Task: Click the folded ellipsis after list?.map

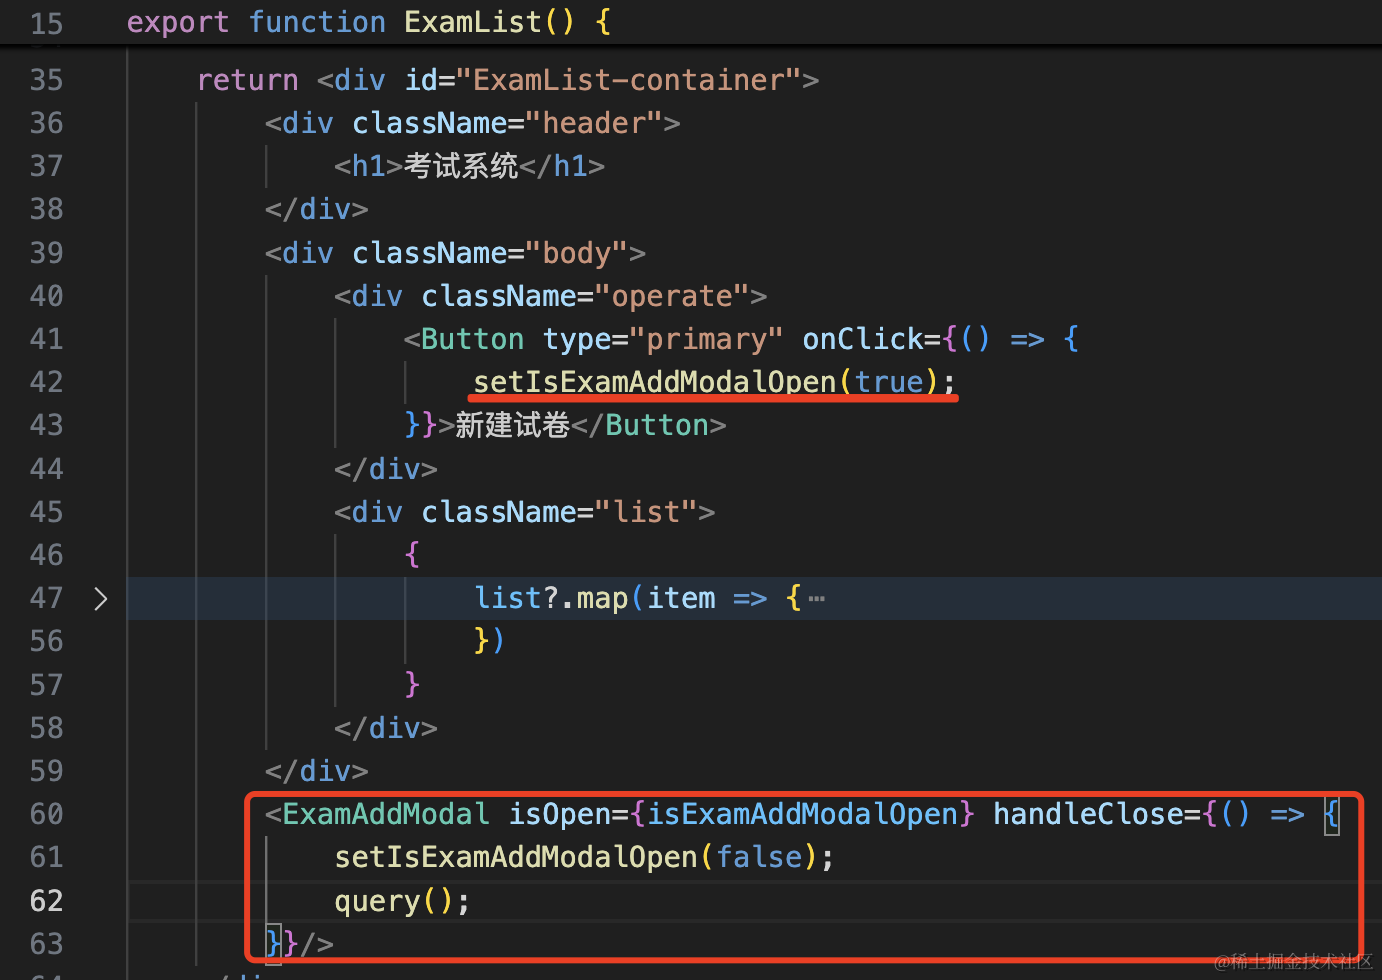Action: 817,599
